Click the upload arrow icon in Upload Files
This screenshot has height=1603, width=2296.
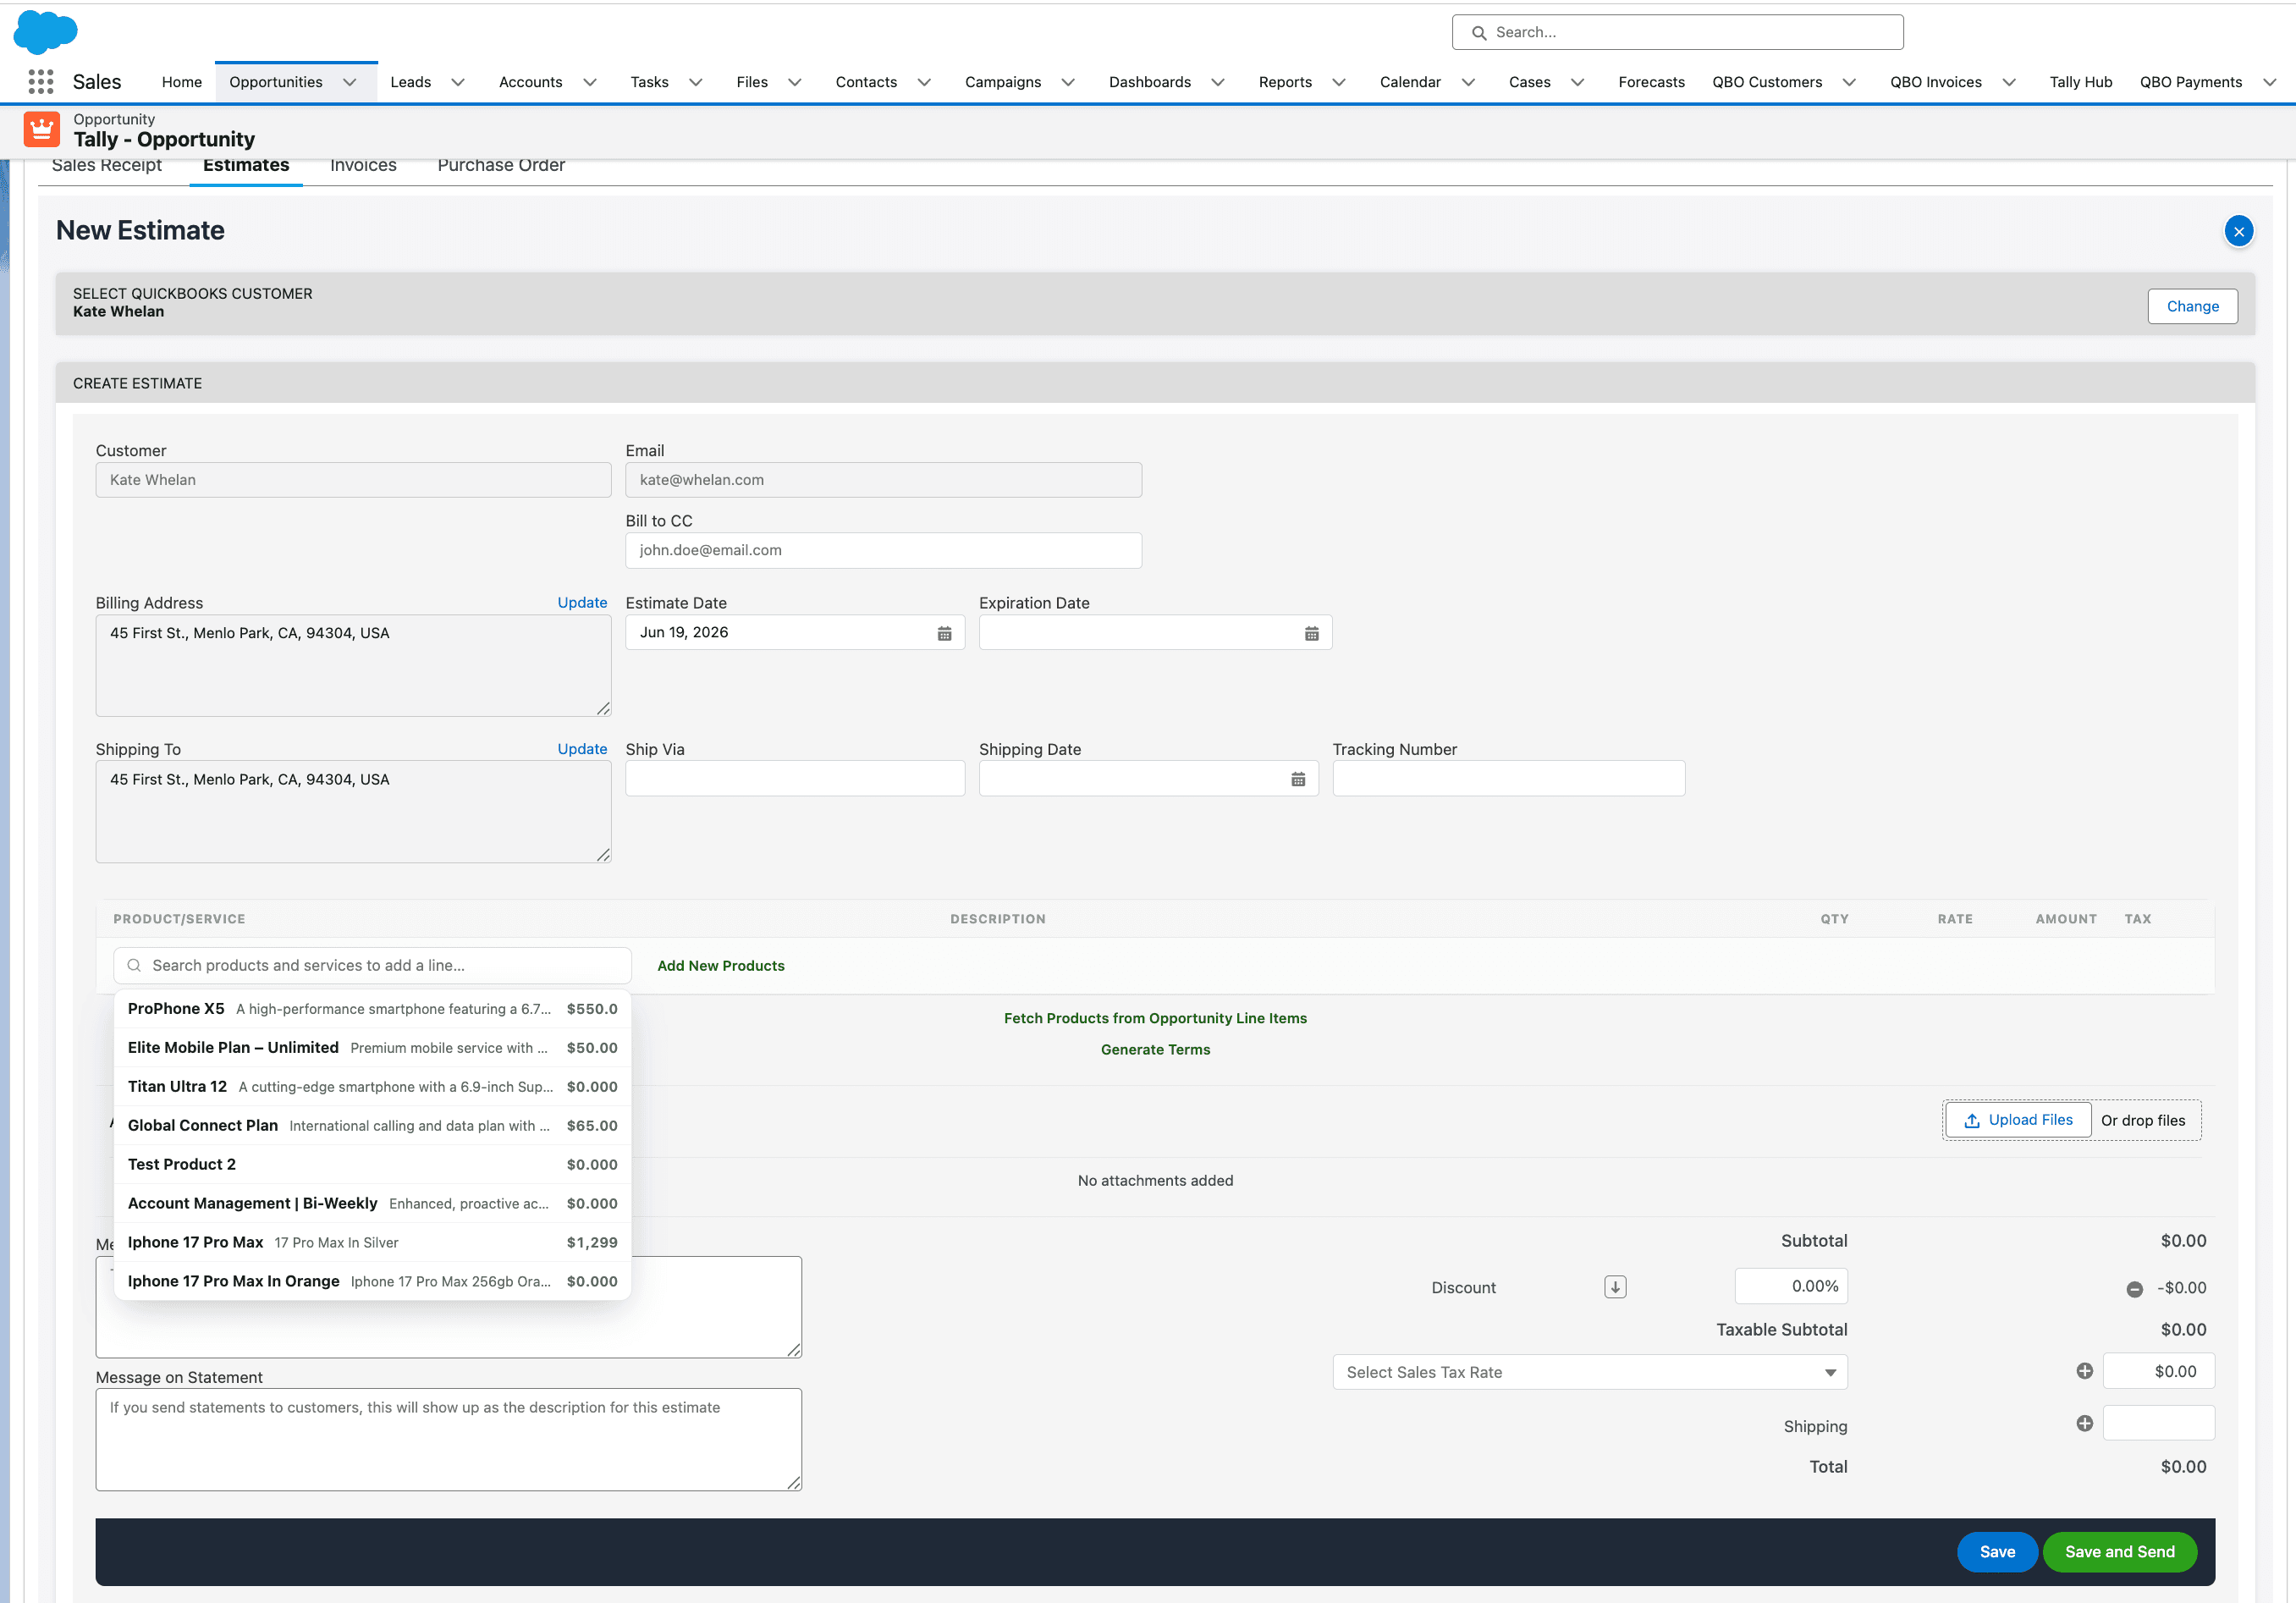coord(1971,1120)
